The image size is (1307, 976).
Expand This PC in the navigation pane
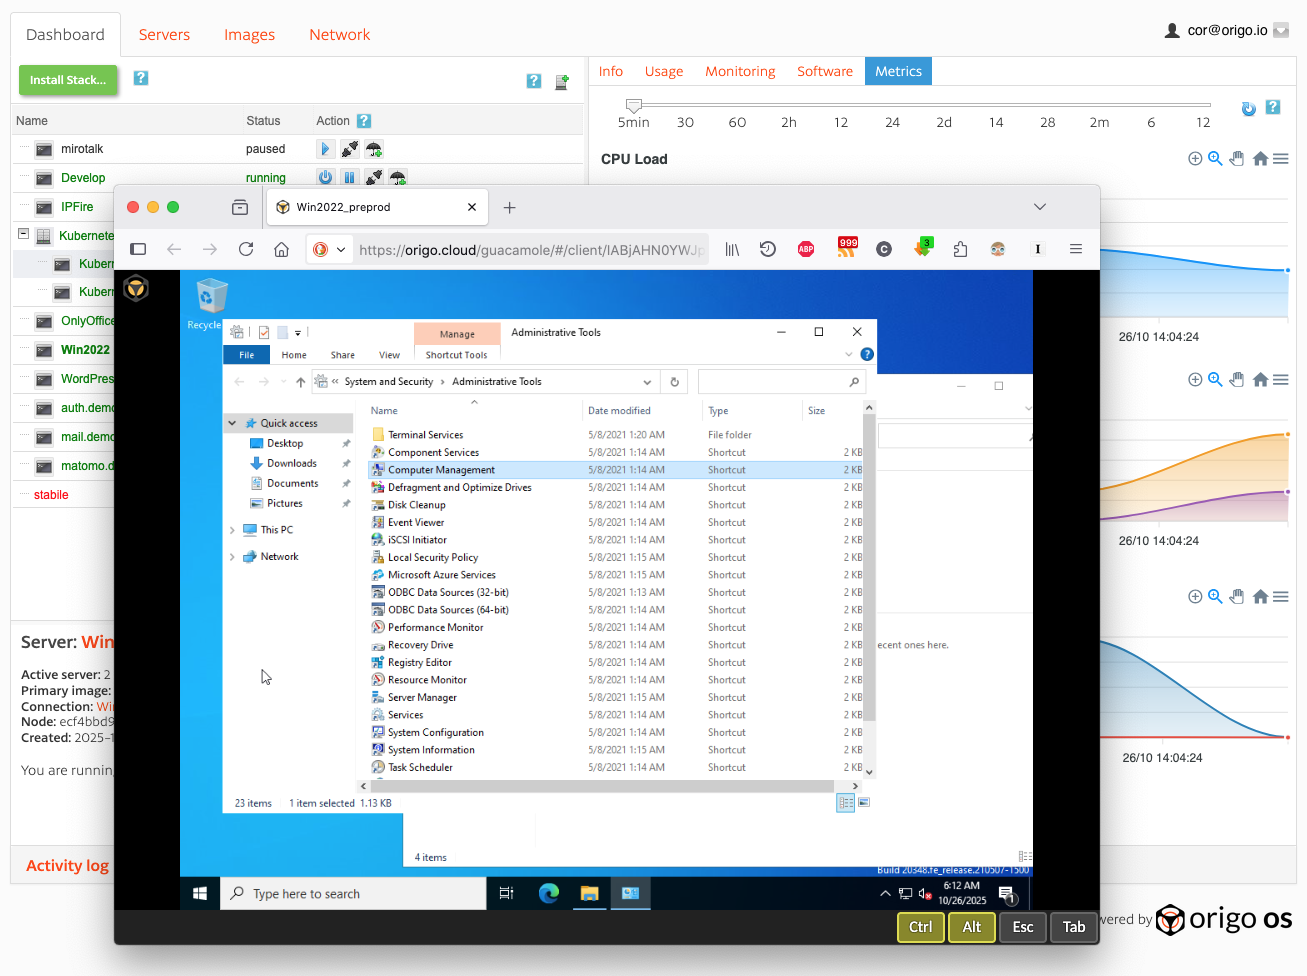point(232,530)
